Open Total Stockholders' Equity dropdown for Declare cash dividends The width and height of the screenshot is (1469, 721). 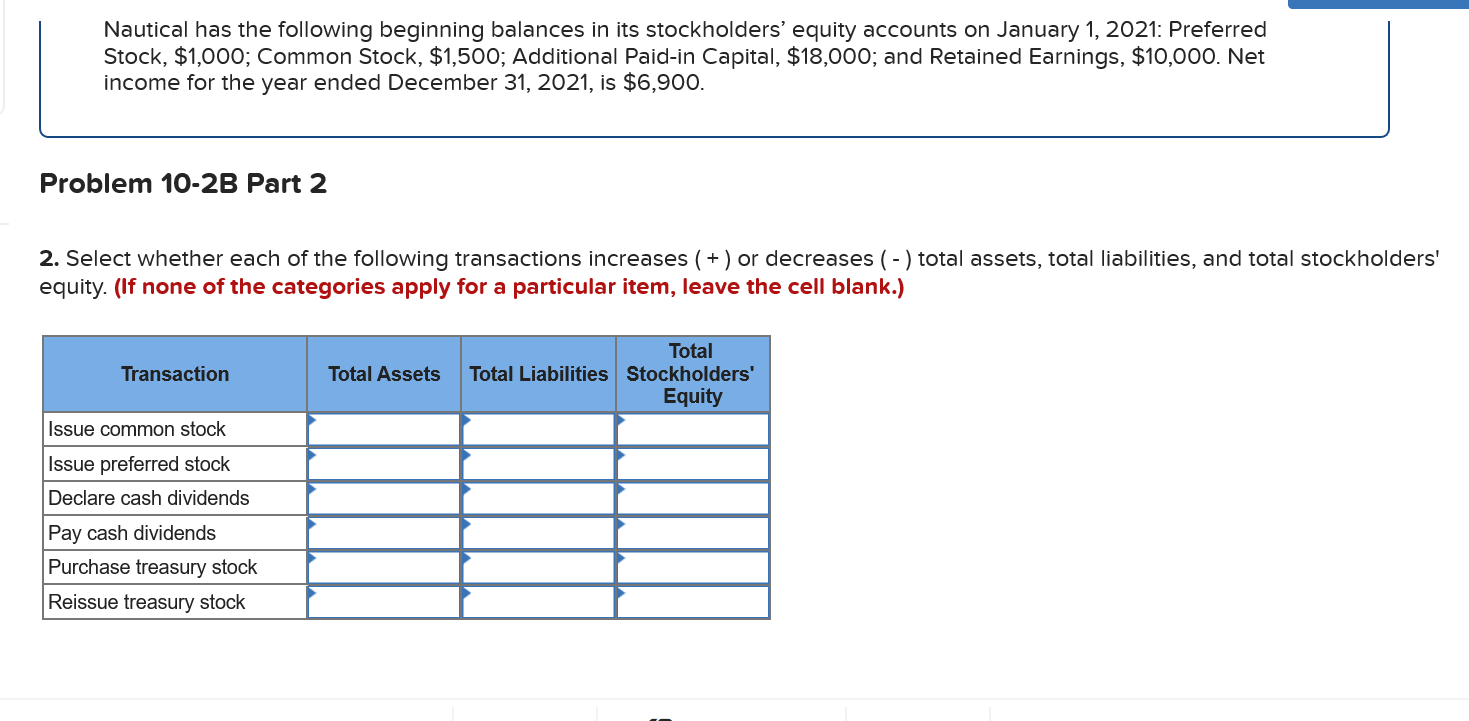tap(692, 497)
